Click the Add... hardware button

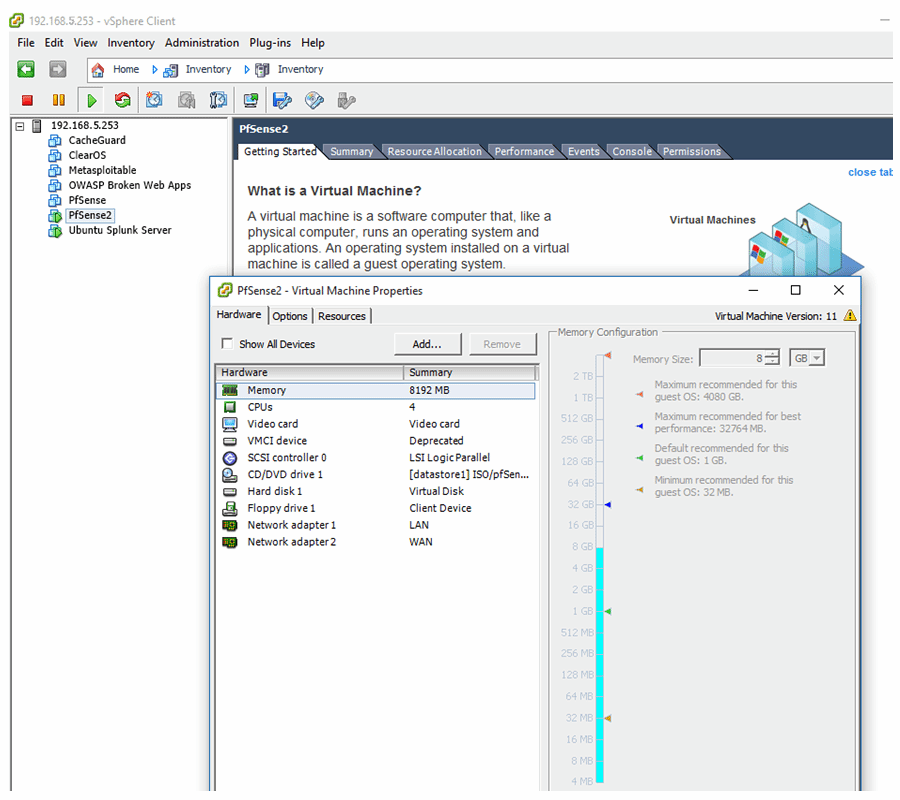tap(427, 344)
